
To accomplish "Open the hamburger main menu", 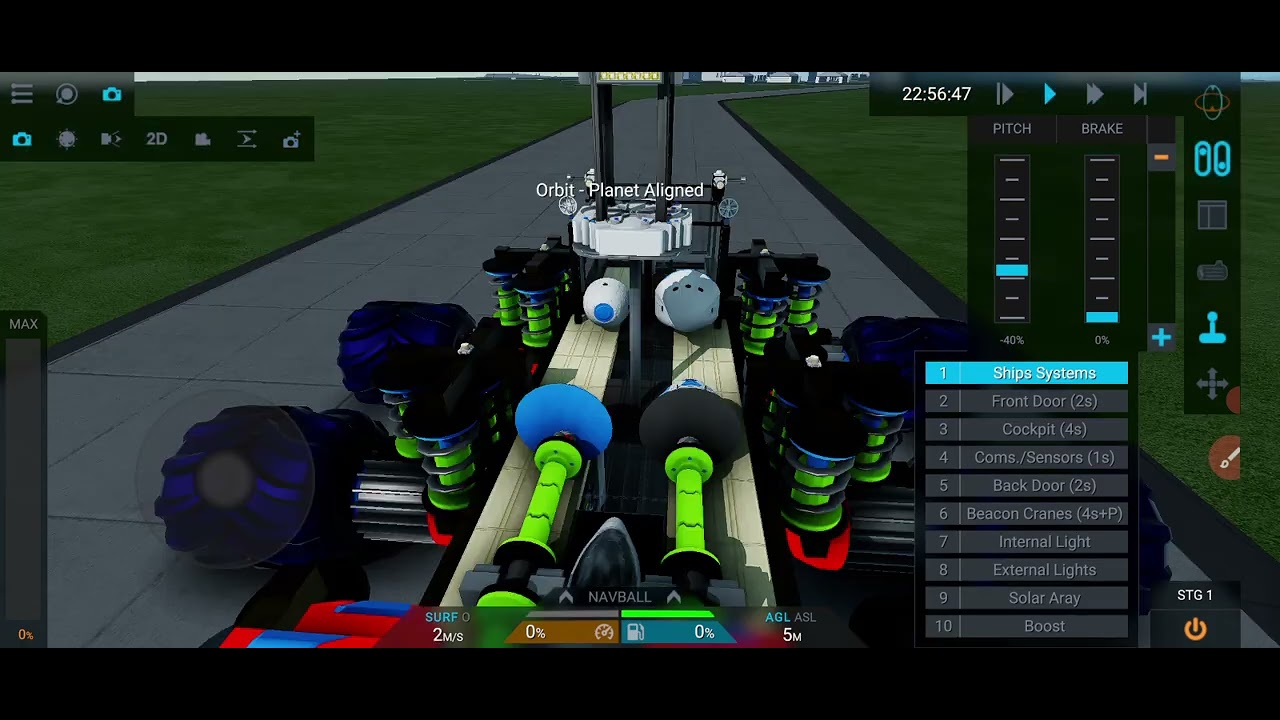I will tap(22, 94).
